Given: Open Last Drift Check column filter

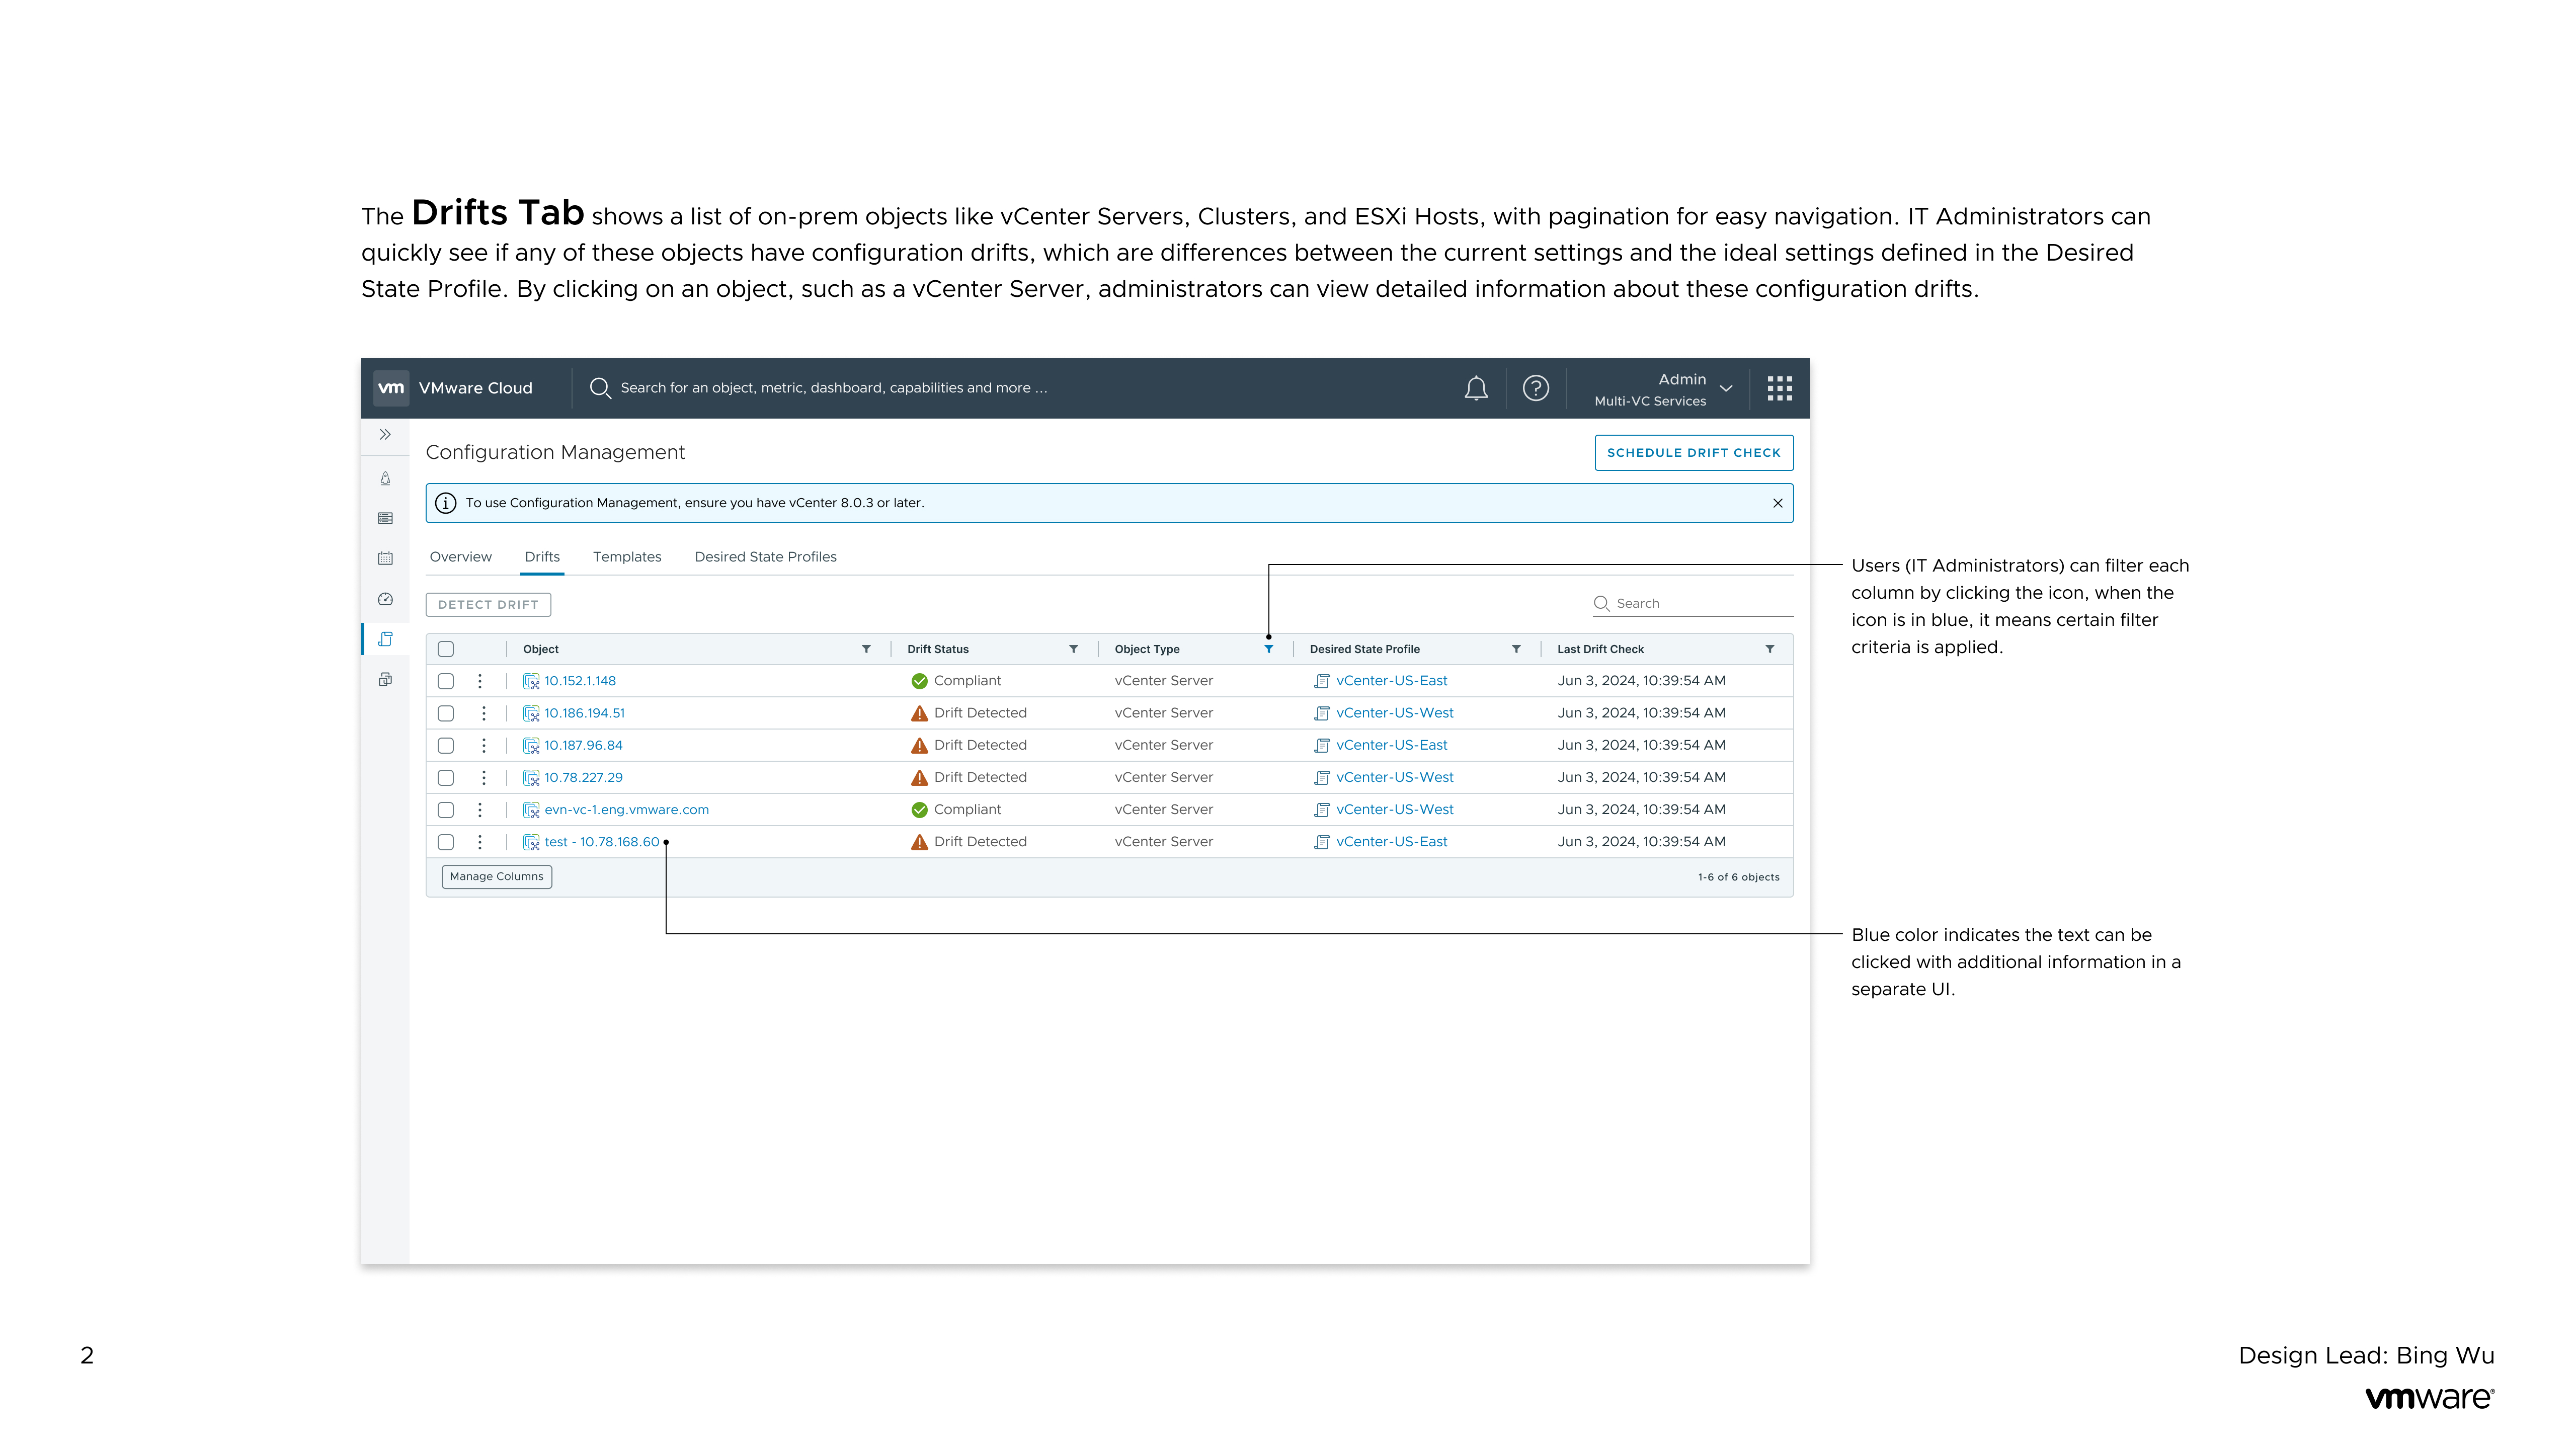Looking at the screenshot, I should (x=1770, y=650).
